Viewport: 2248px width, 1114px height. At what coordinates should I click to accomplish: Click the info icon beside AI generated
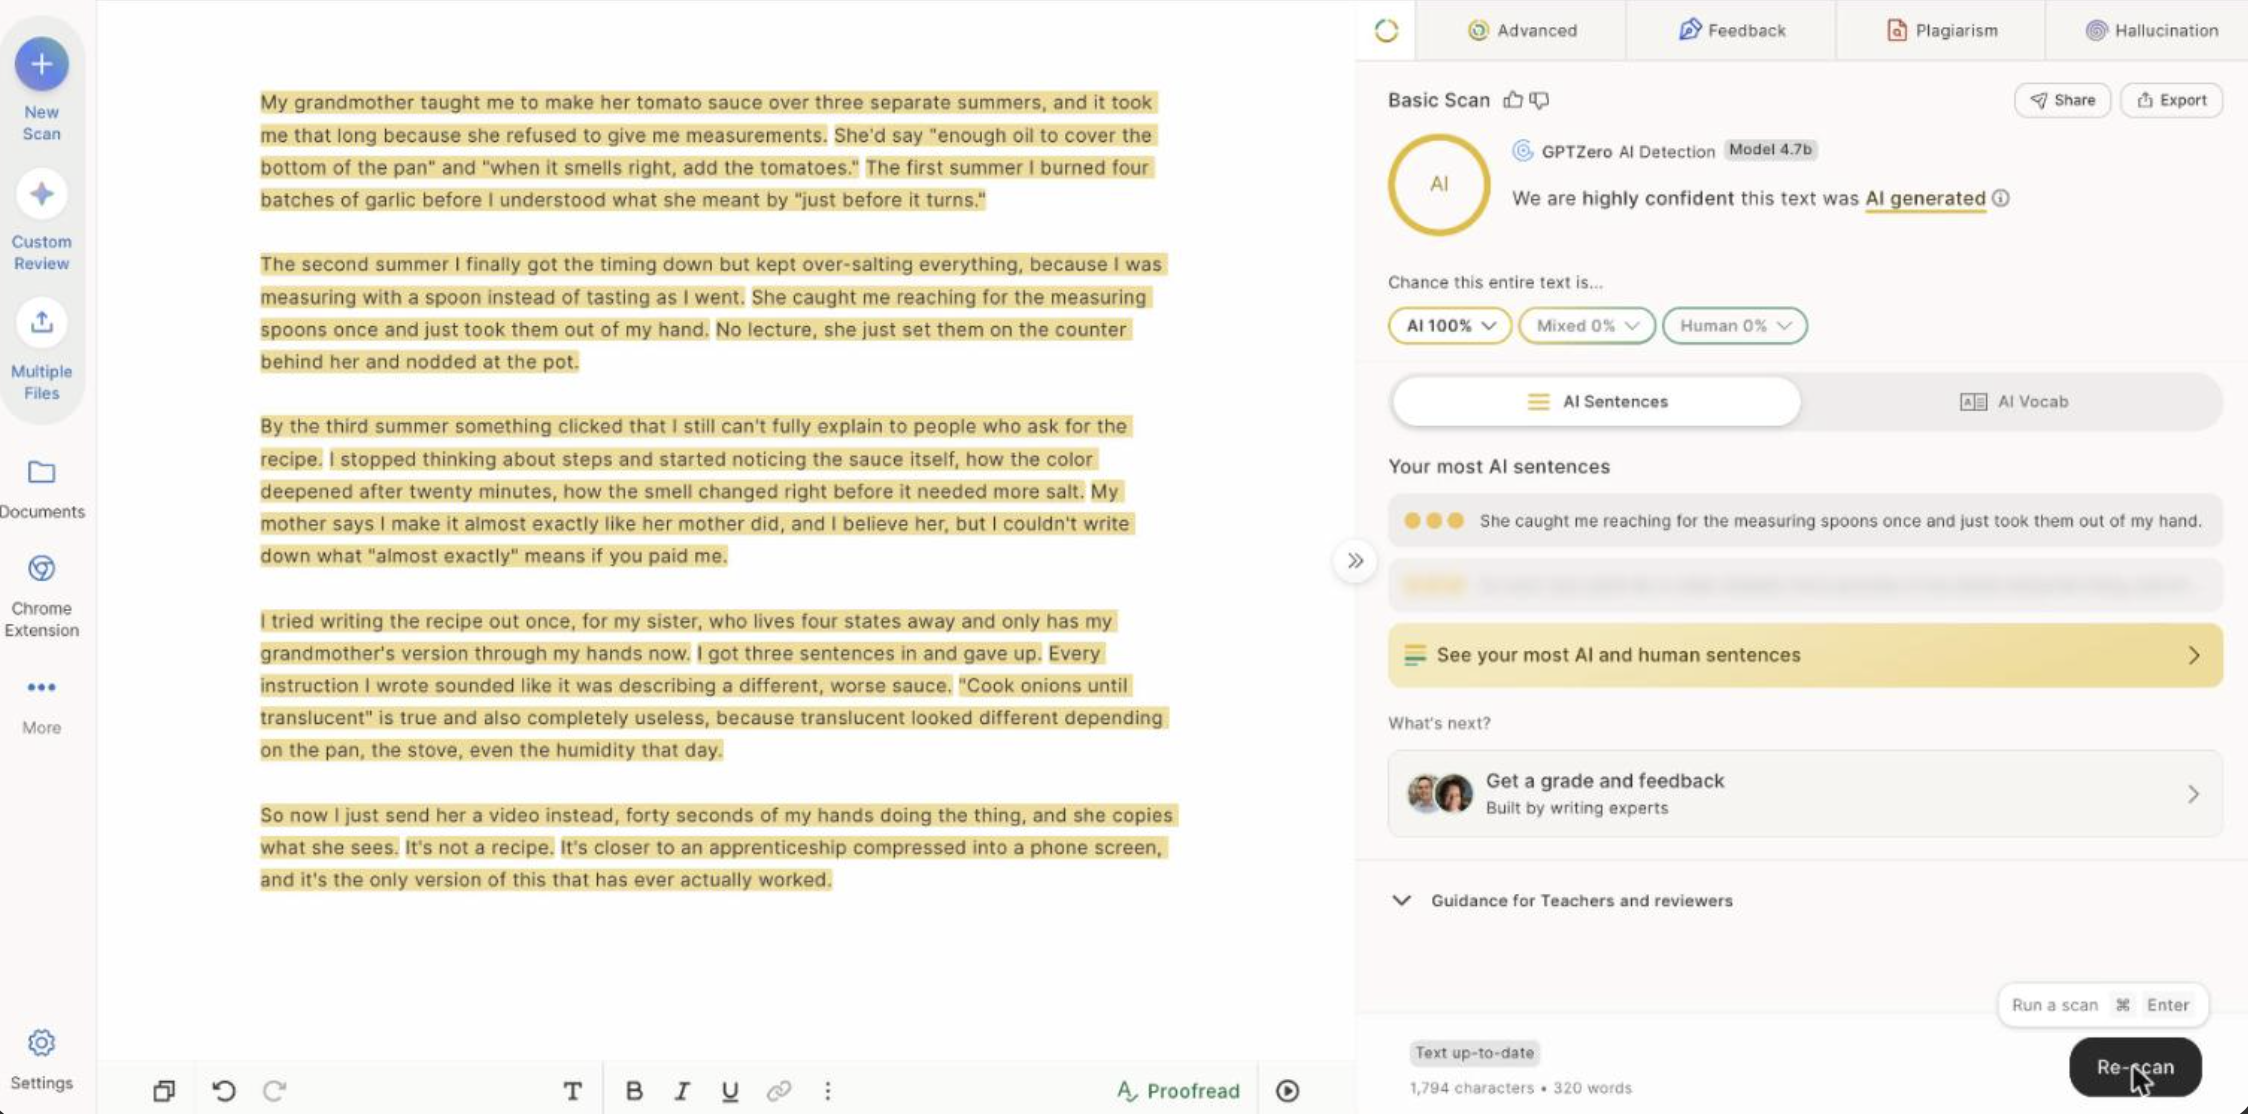[2001, 198]
